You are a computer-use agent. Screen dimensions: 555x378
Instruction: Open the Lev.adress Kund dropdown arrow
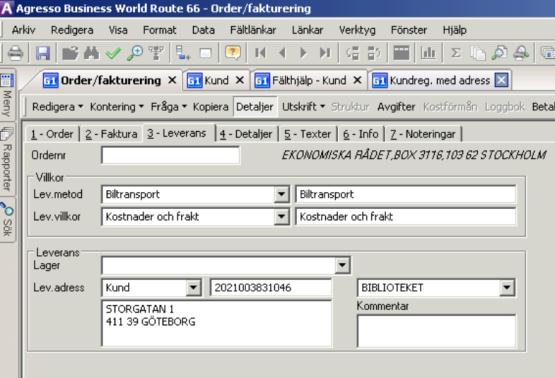[x=193, y=287]
